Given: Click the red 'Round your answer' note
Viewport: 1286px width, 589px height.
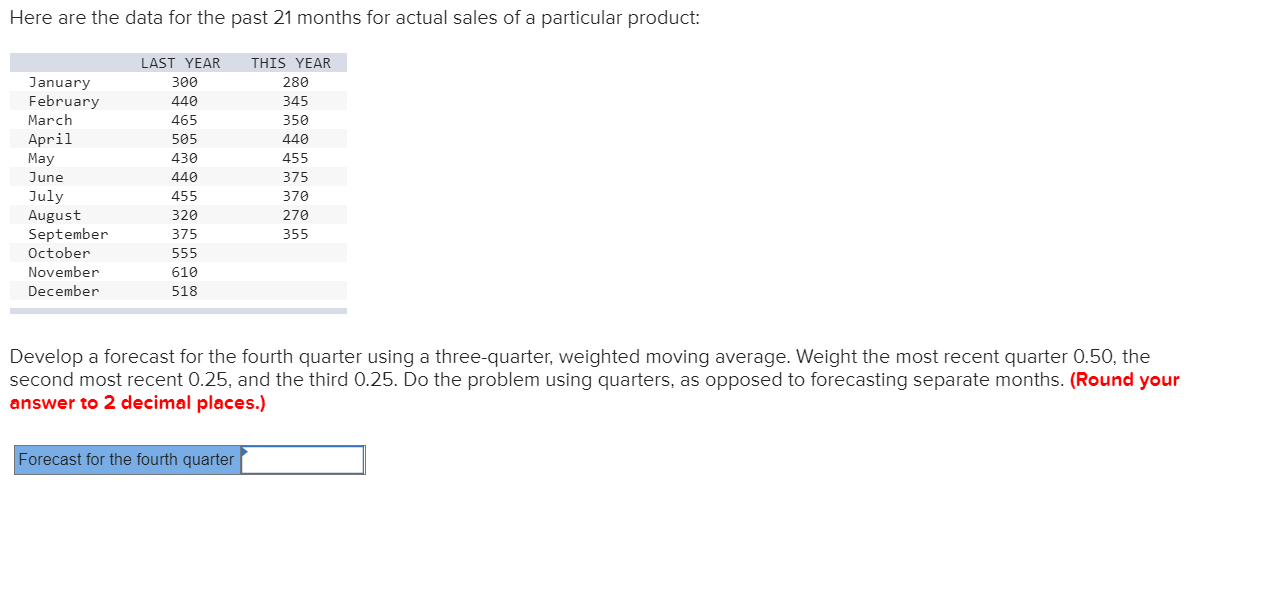Looking at the screenshot, I should tap(595, 391).
